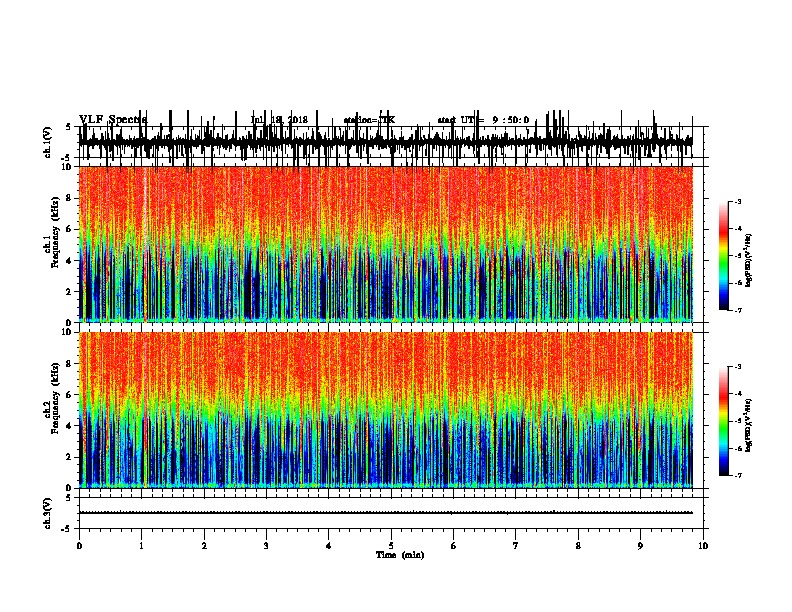Click the date label 'Jul 18, 2018'
The height and width of the screenshot is (612, 792).
(x=279, y=120)
